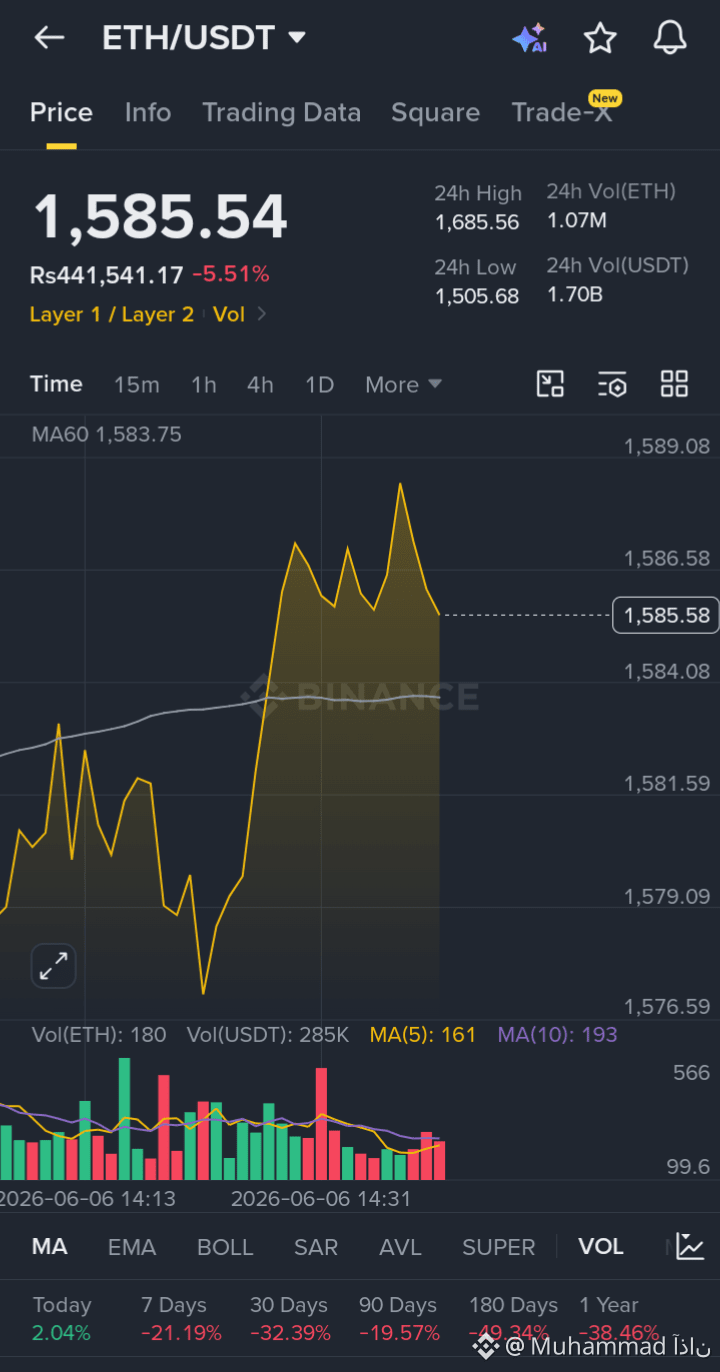Toggle the VOL sub-indicator
This screenshot has height=1372, width=720.
coord(601,1247)
